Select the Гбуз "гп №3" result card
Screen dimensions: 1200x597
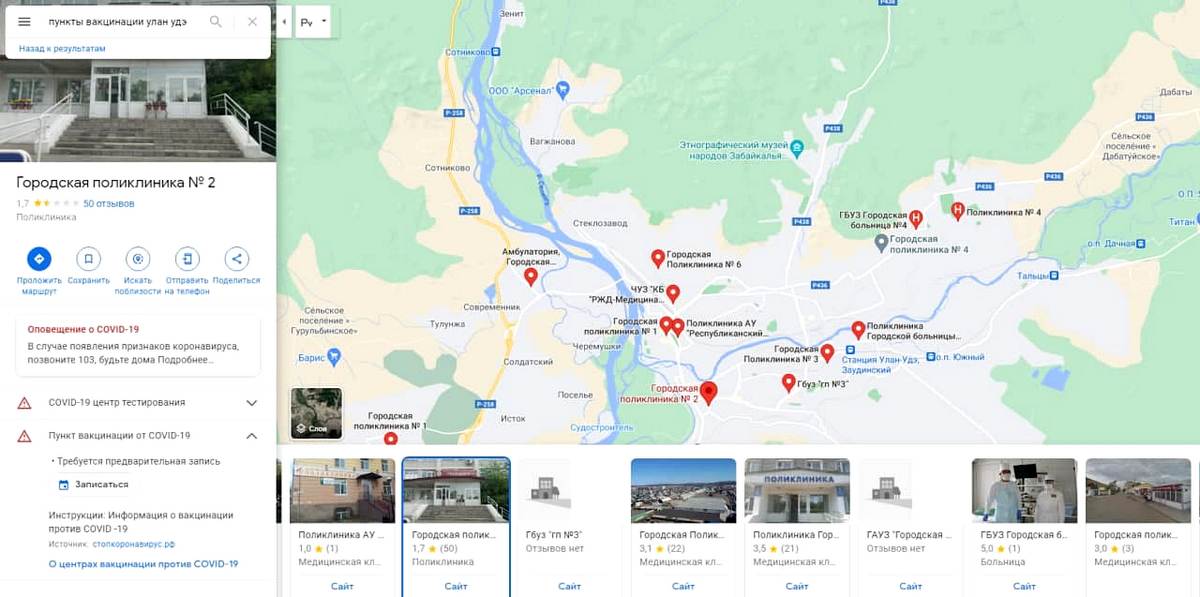[569, 527]
